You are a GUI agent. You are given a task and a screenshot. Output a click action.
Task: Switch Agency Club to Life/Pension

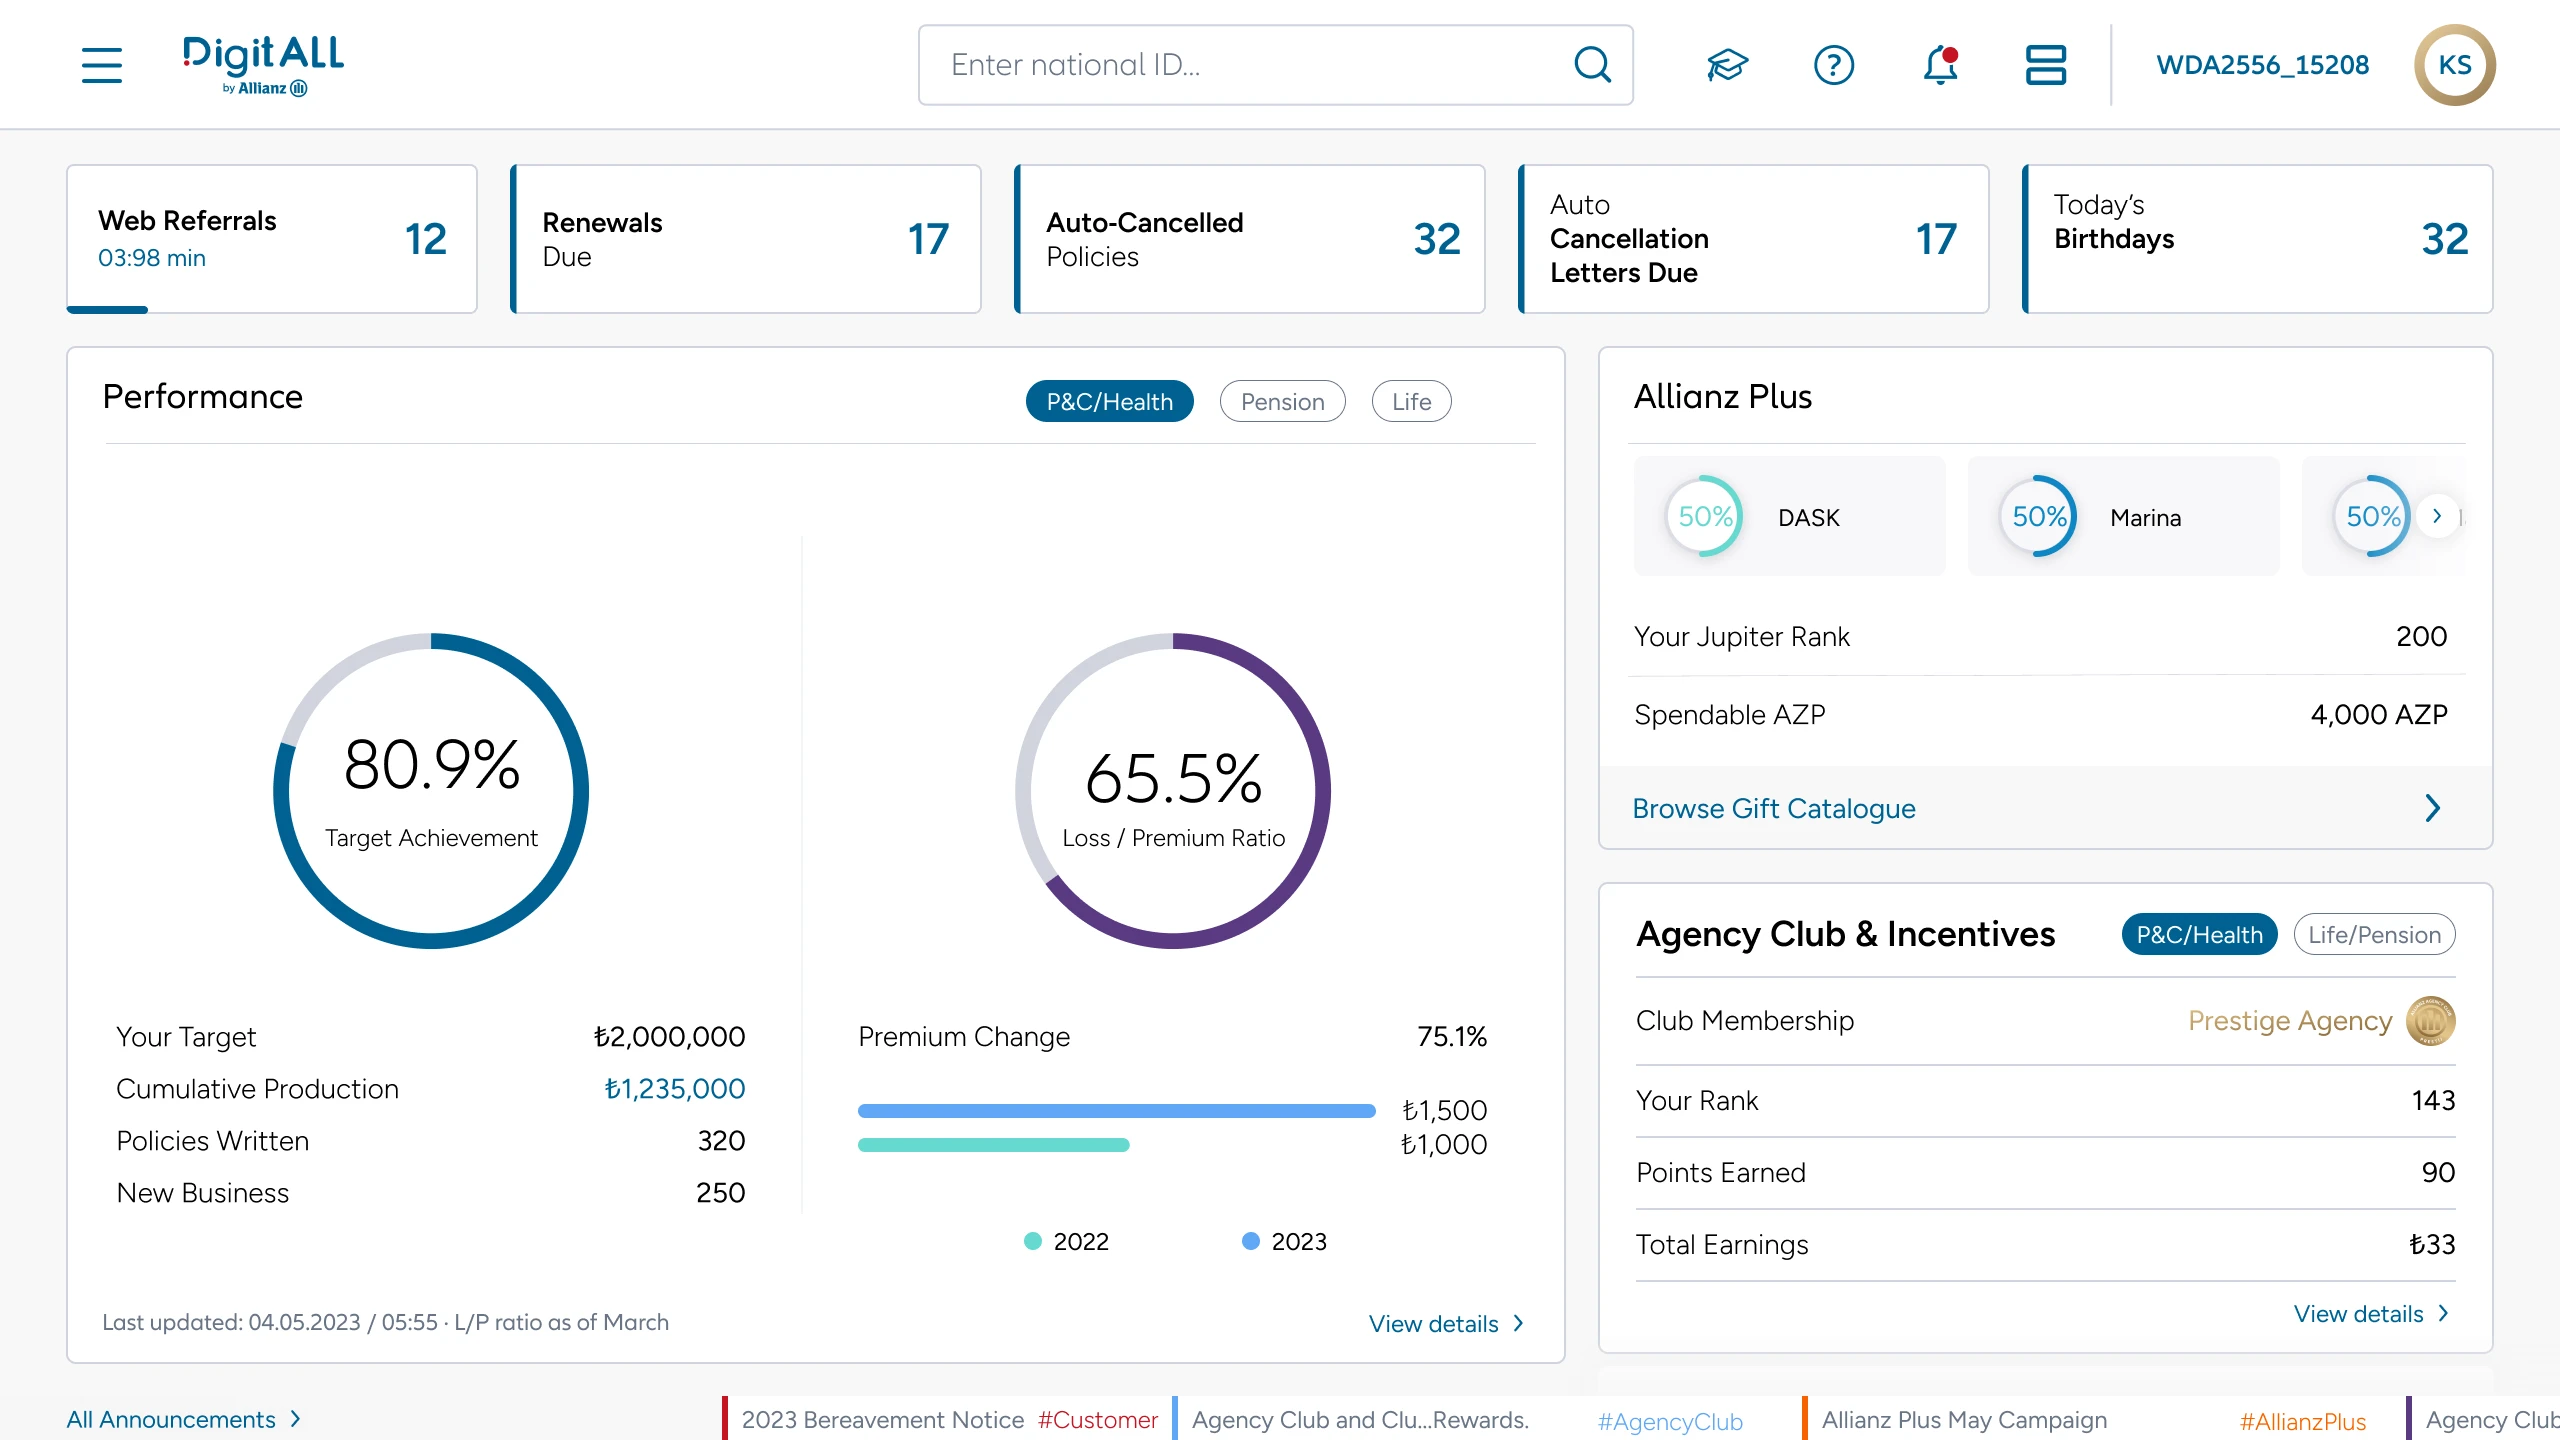[2374, 934]
